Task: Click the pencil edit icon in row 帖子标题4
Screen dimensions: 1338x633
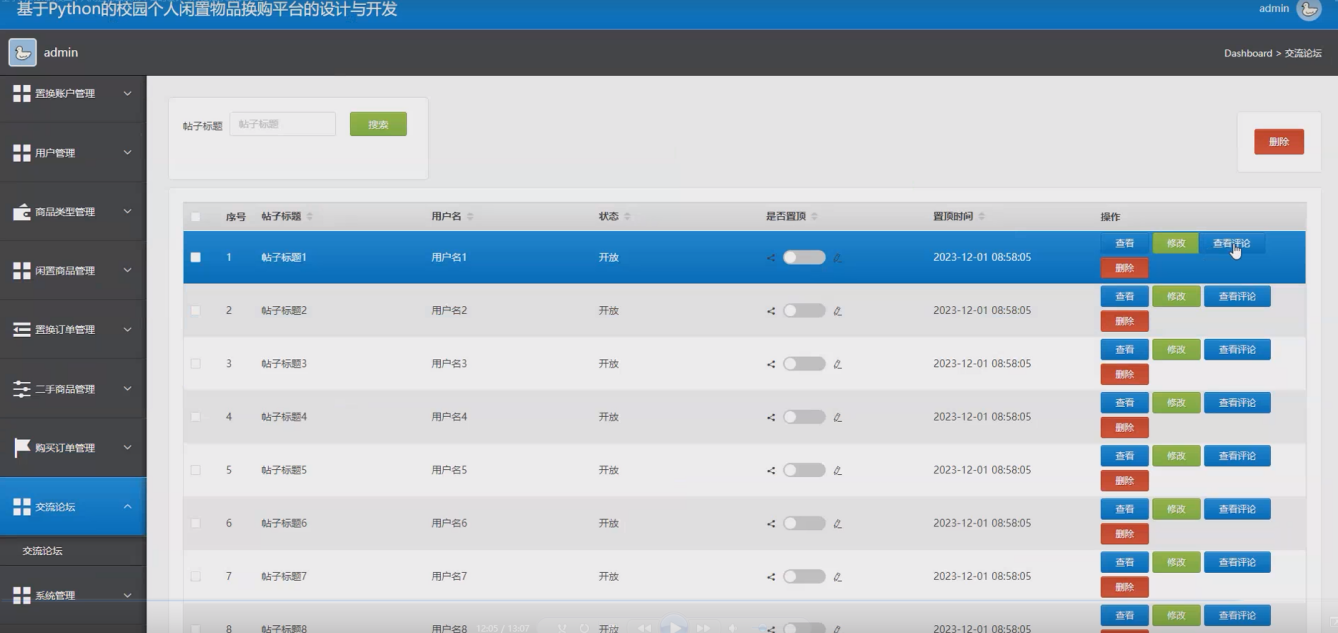Action: [x=837, y=416]
